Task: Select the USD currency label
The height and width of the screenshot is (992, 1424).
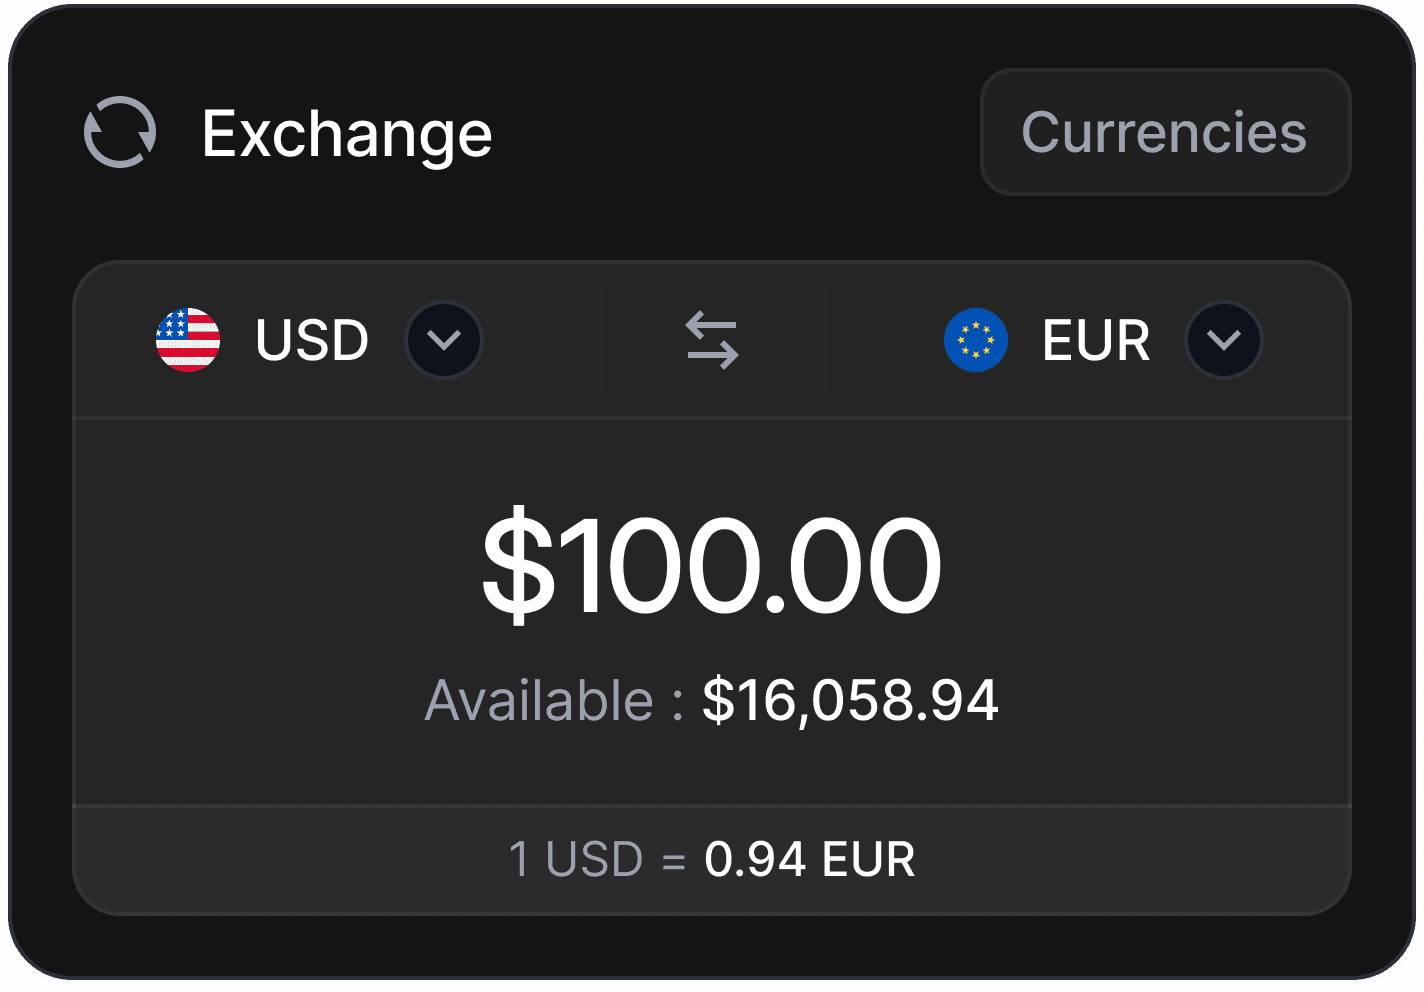Action: click(x=312, y=341)
